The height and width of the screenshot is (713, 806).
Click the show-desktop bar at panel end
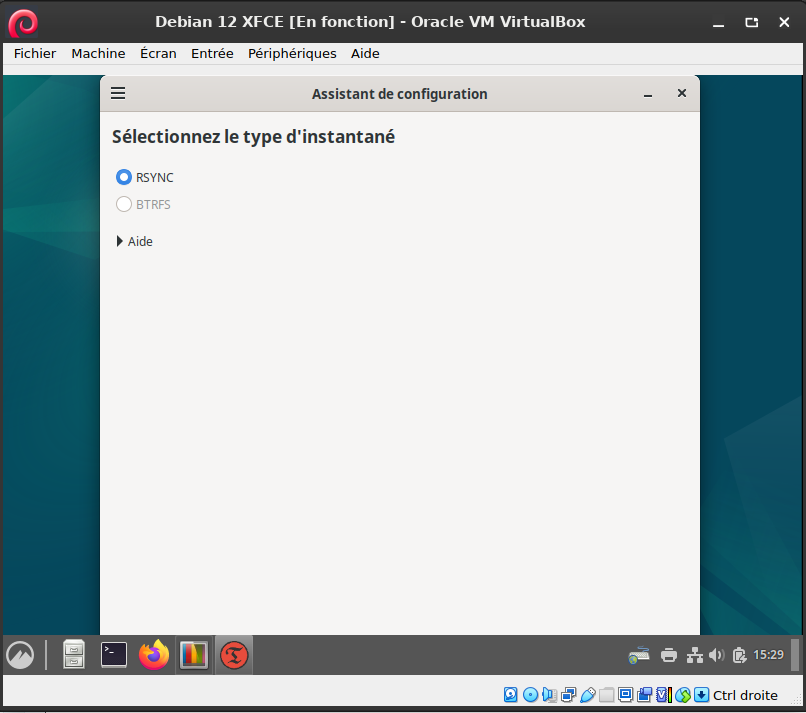[795, 655]
